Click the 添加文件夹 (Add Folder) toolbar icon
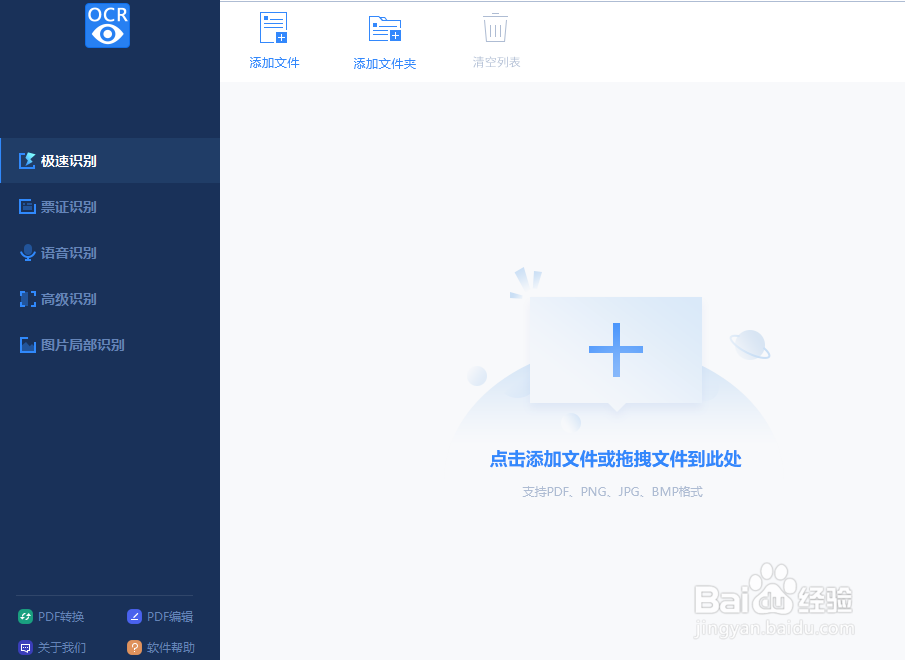This screenshot has height=660, width=905. (x=384, y=28)
